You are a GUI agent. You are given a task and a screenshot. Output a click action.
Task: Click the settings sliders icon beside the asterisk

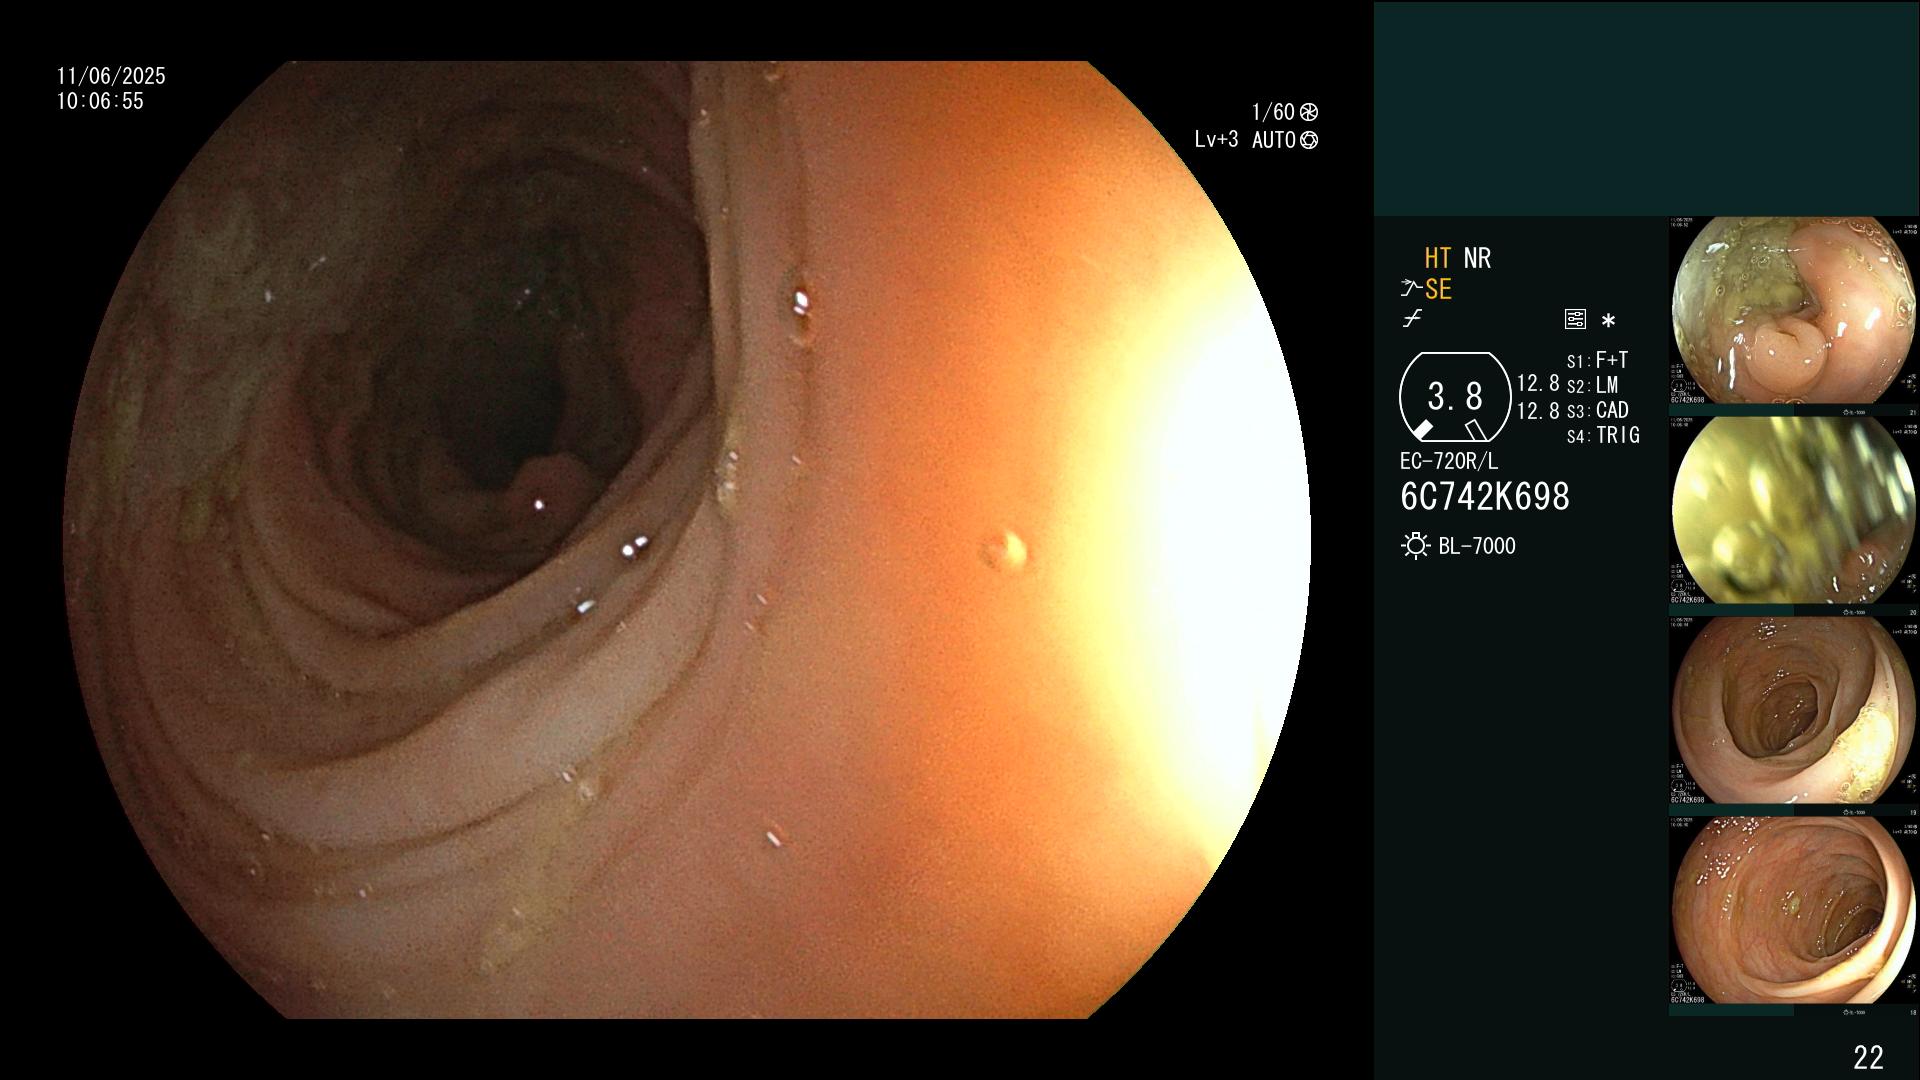(x=1575, y=320)
